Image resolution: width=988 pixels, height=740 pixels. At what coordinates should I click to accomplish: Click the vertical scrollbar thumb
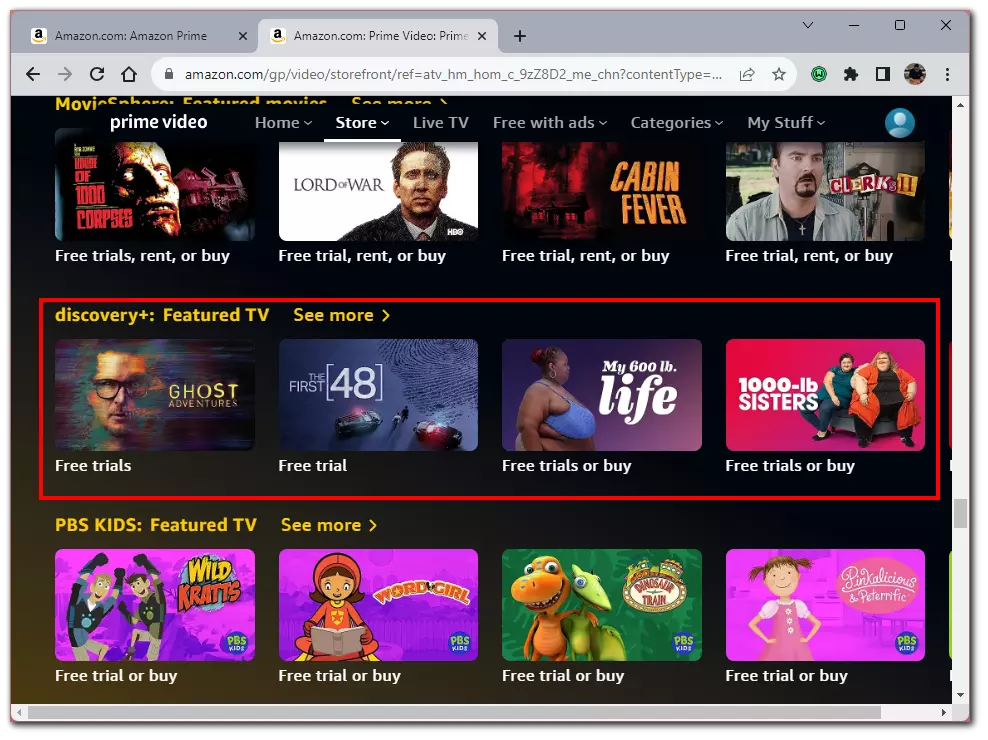click(x=960, y=513)
